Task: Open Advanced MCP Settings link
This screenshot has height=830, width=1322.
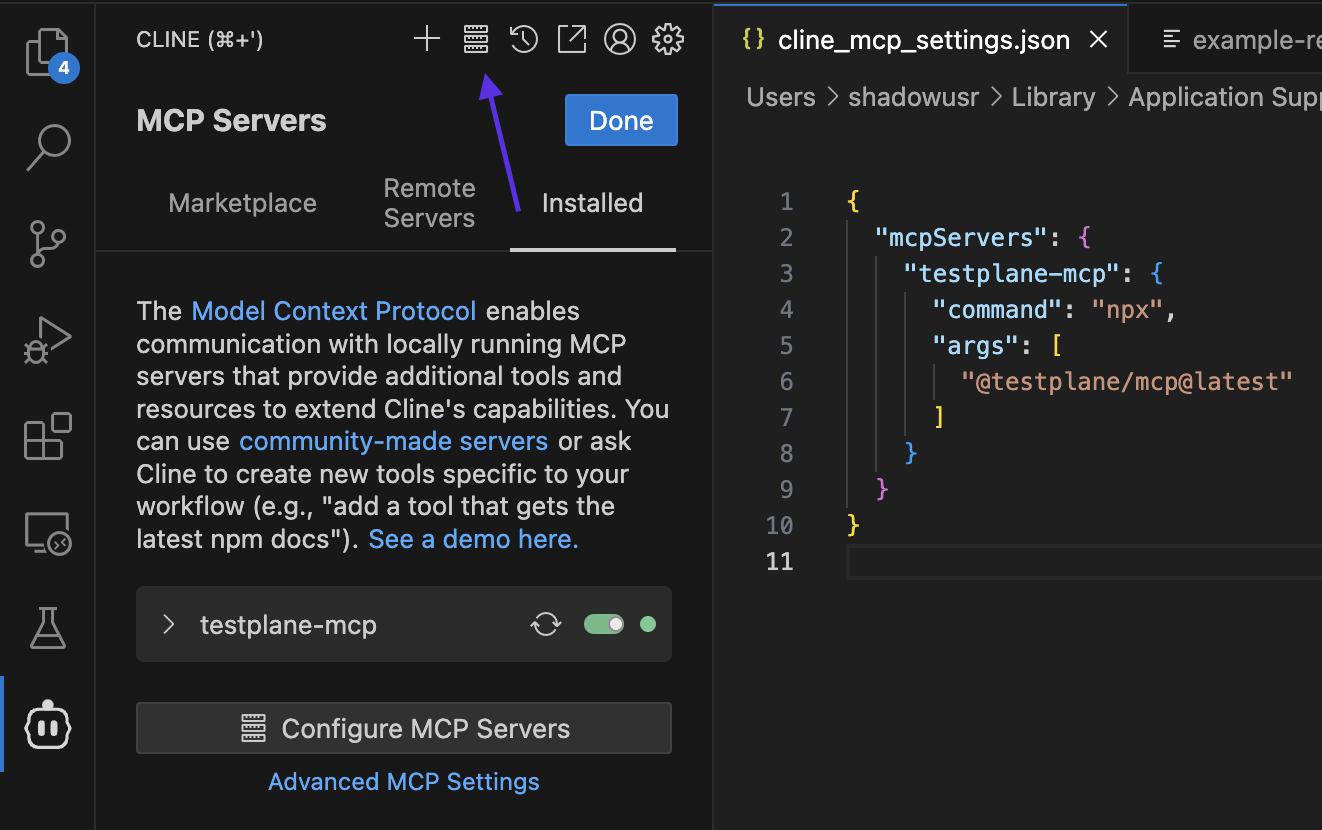Action: [404, 782]
